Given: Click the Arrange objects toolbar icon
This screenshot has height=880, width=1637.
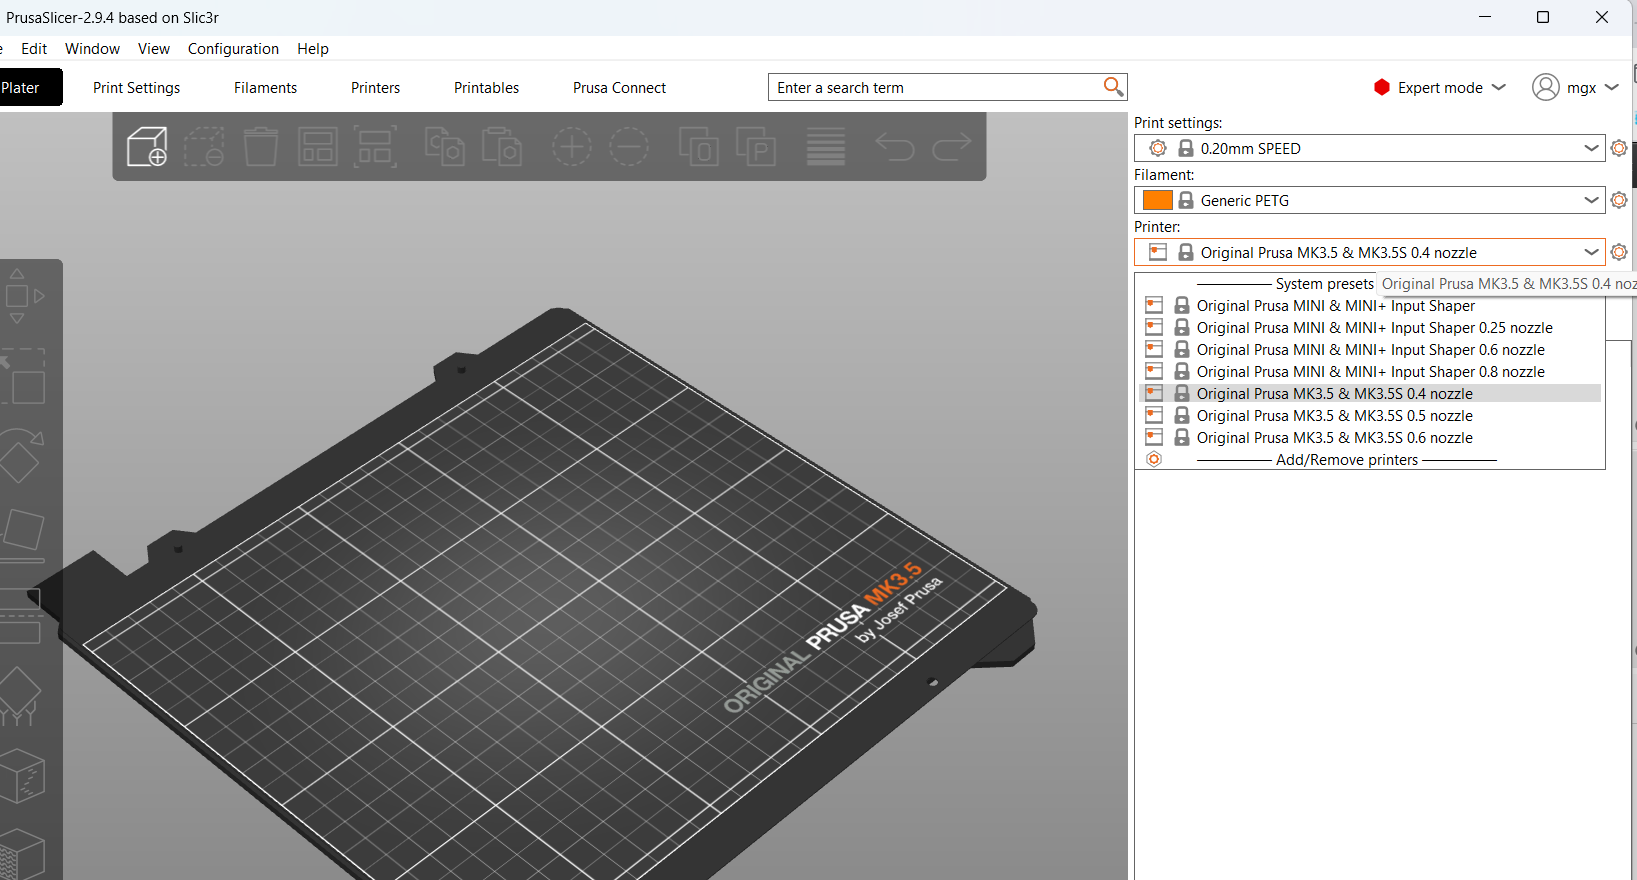Looking at the screenshot, I should [x=318, y=147].
